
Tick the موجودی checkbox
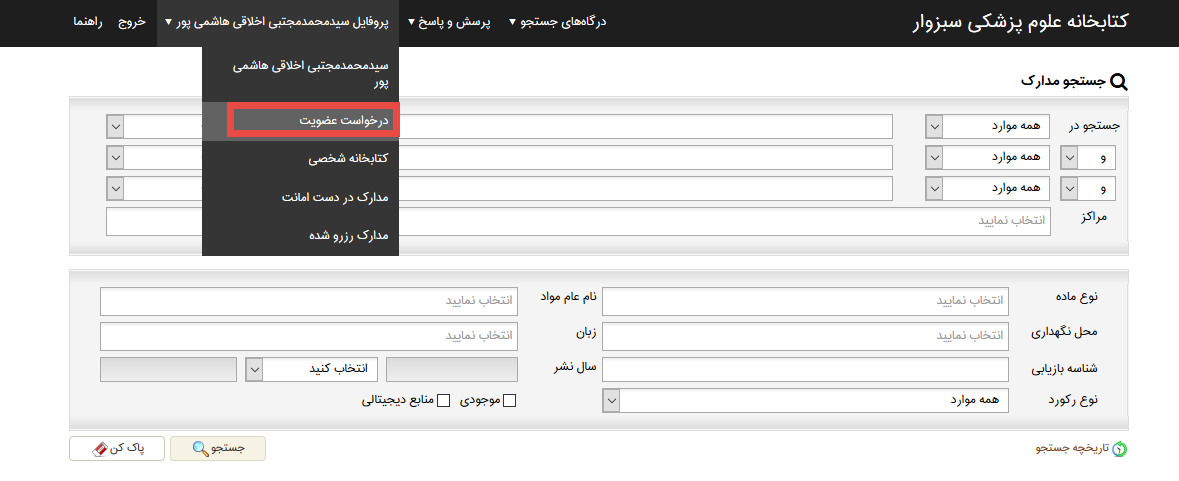(509, 401)
